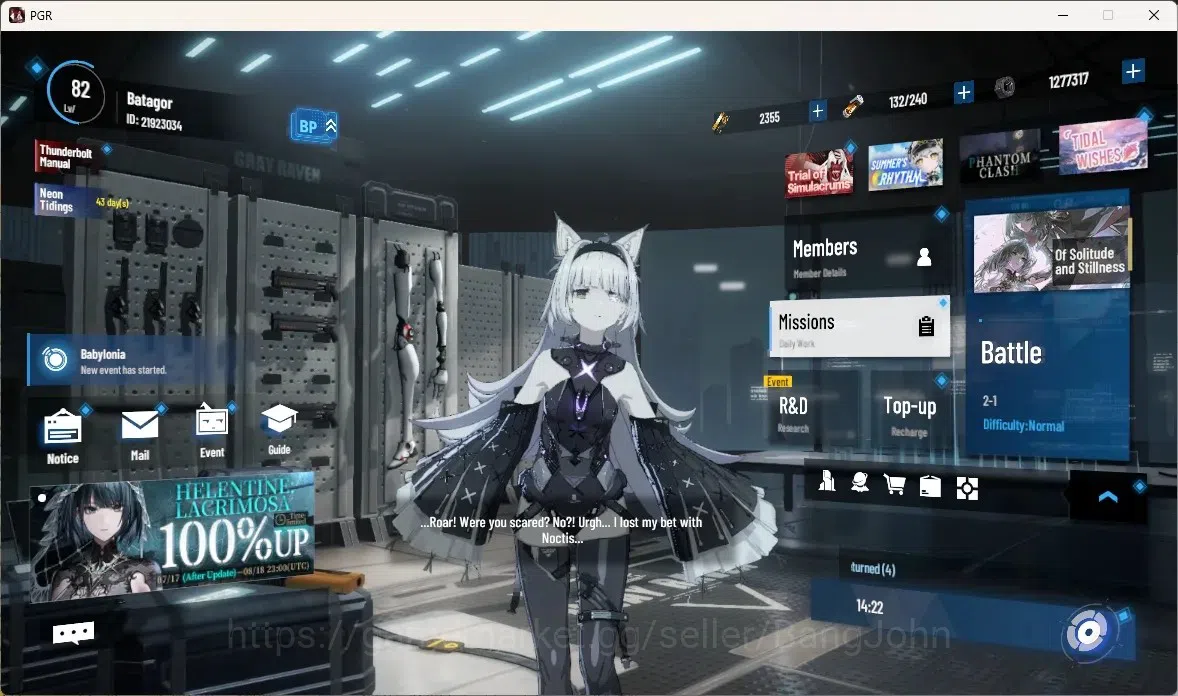This screenshot has height=696, width=1178.
Task: Collapse the menu with the up chevron
Action: (1107, 497)
